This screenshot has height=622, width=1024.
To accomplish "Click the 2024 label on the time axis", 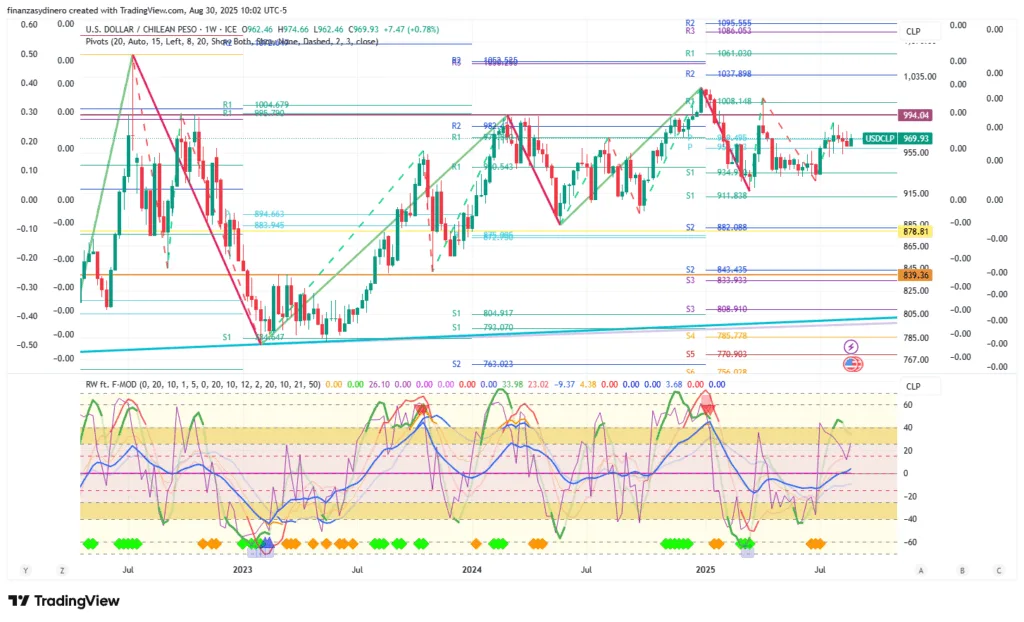I will (x=472, y=570).
